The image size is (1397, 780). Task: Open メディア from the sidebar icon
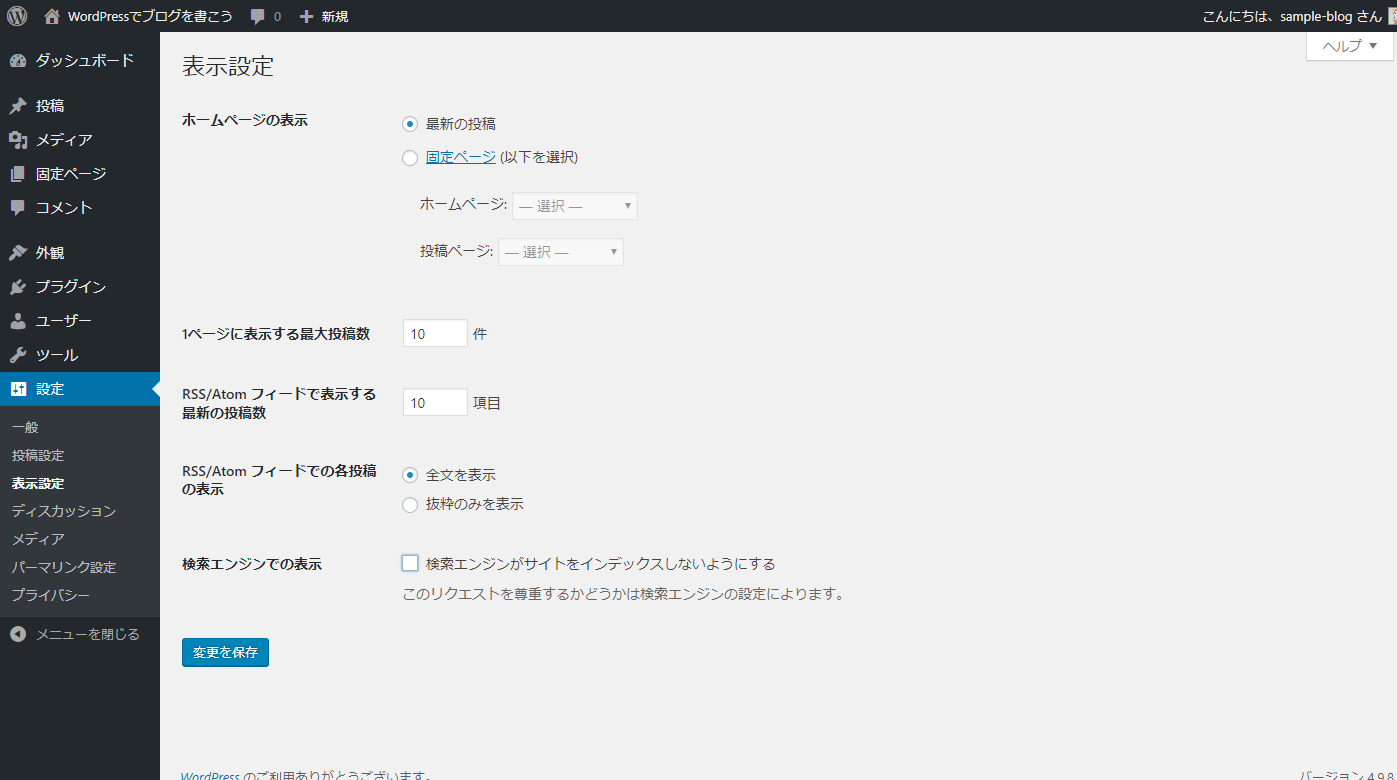[x=17, y=139]
